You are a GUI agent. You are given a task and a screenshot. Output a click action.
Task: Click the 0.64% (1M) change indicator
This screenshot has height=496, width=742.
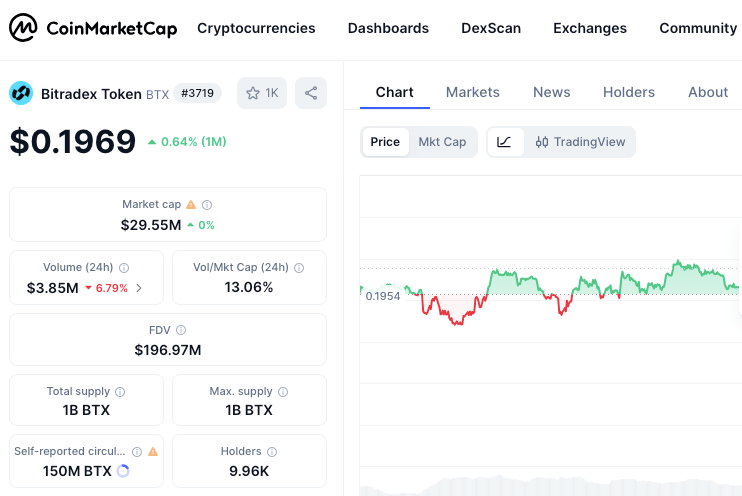point(187,142)
